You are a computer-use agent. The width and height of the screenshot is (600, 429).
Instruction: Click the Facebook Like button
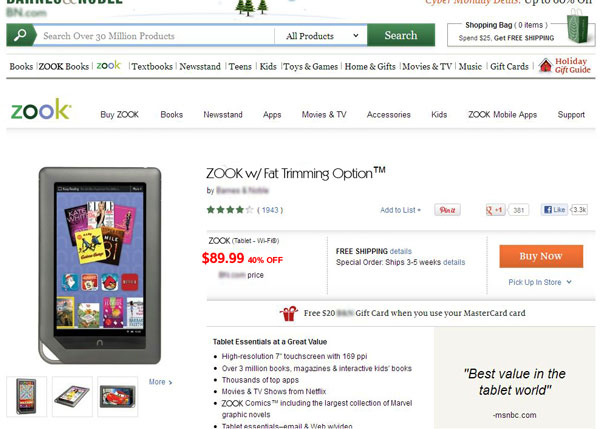[x=554, y=210]
